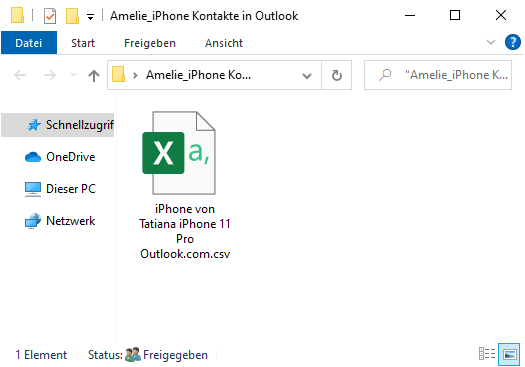This screenshot has width=525, height=367.
Task: Select Schnellzugriff in navigation pane
Action: 58,125
